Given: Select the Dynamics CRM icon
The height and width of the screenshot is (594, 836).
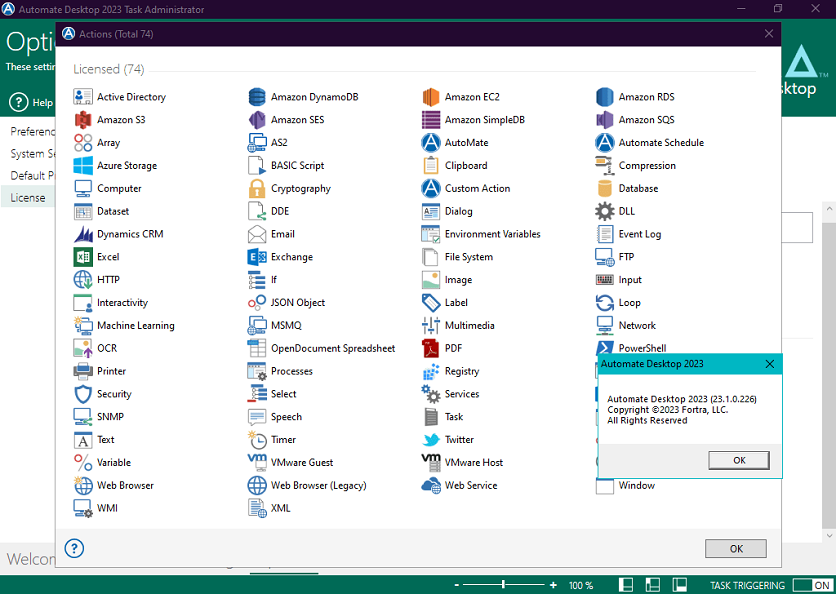Looking at the screenshot, I should pyautogui.click(x=83, y=234).
